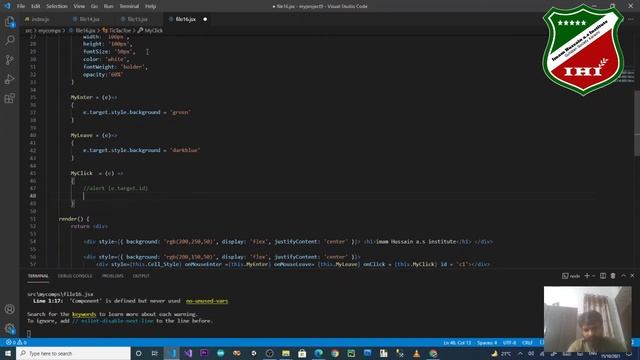Screen dimensions: 640x360
Task: Open the launch profile dropdown next to the plus
Action: pyautogui.click(x=593, y=276)
